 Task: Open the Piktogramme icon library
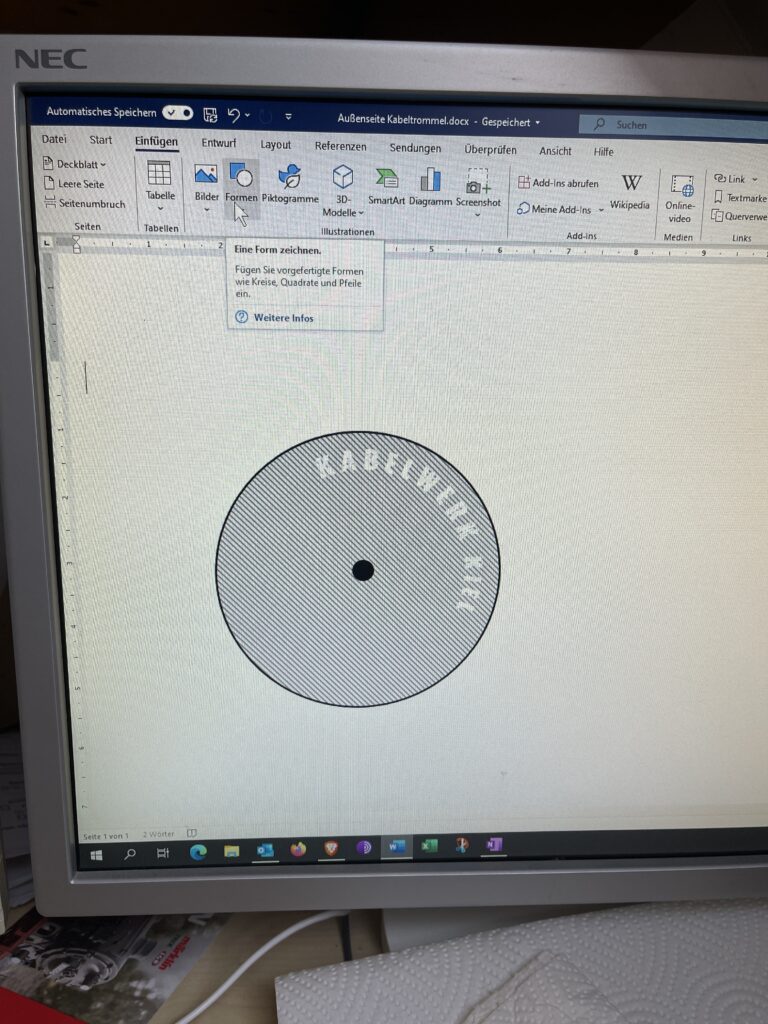tap(290, 184)
